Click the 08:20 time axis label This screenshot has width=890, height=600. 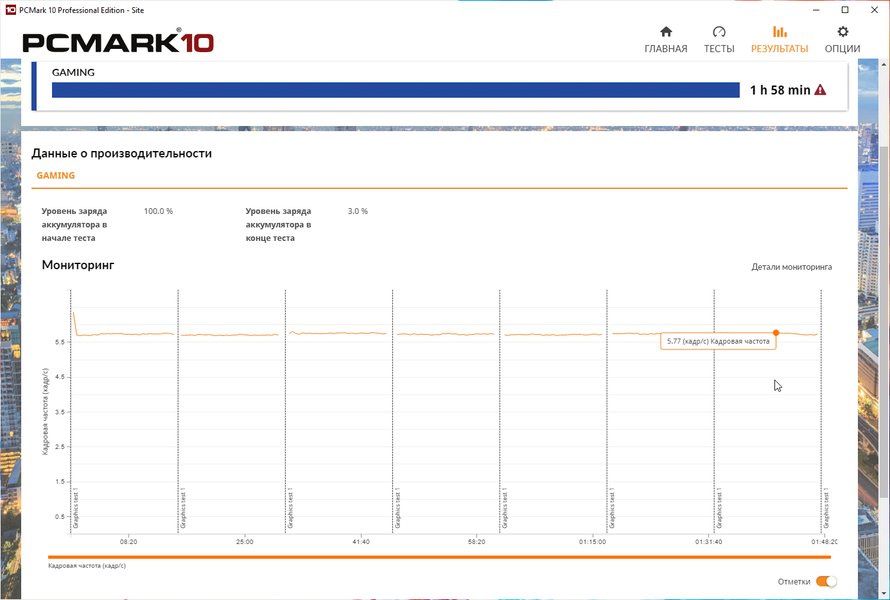tap(129, 542)
